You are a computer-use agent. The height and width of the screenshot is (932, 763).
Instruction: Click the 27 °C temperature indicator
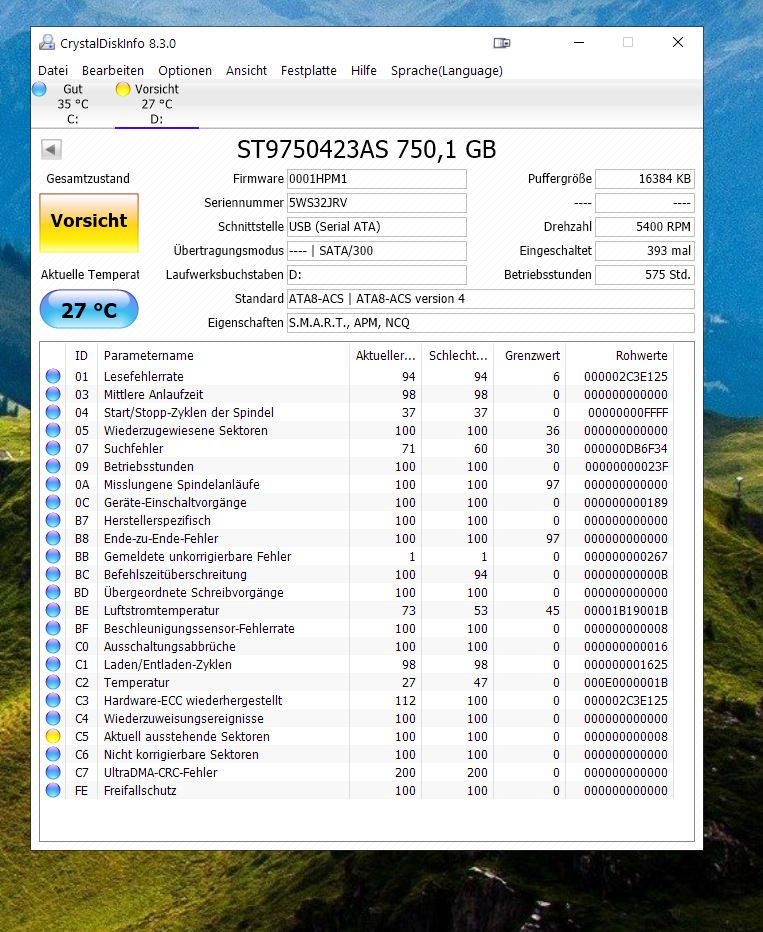click(x=89, y=309)
